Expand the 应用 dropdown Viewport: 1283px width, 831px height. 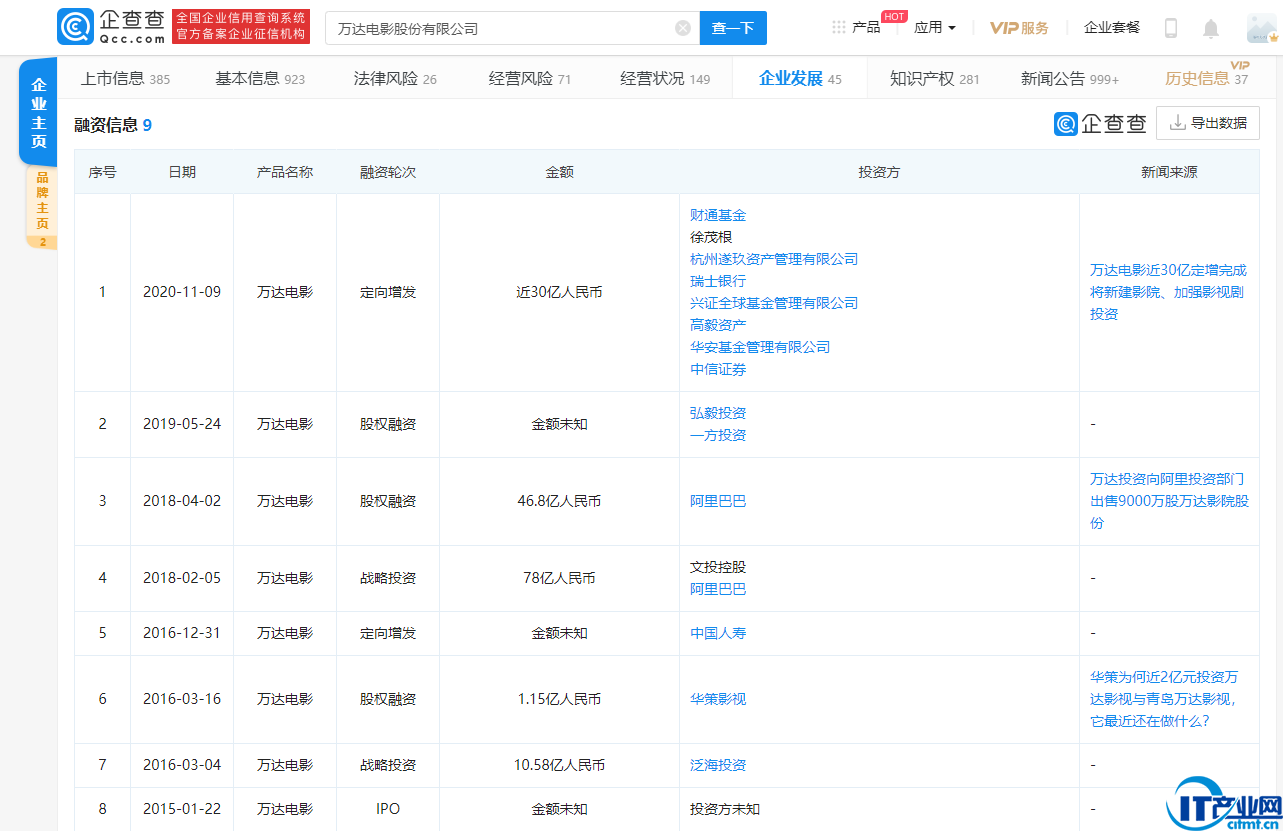935,27
